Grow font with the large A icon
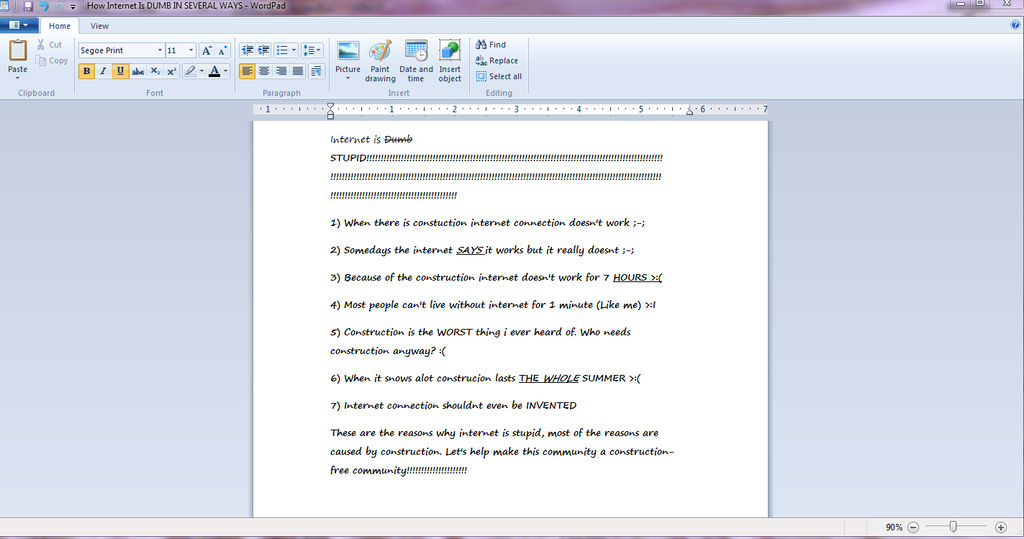 click(206, 50)
